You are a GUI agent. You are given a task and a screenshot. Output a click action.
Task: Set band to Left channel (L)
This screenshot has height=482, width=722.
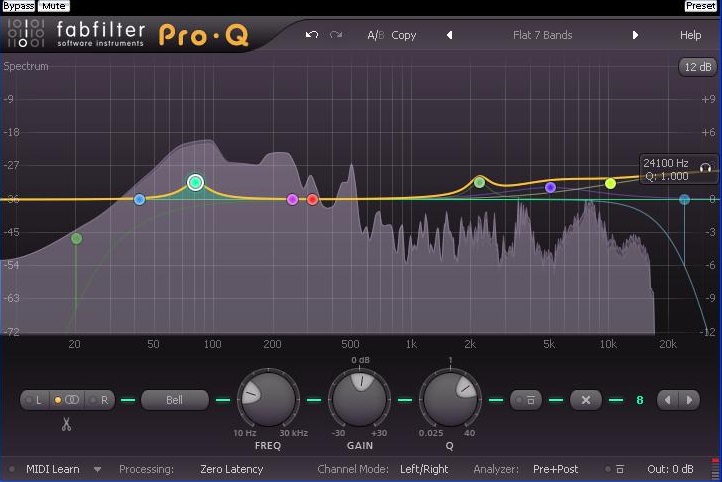point(35,400)
